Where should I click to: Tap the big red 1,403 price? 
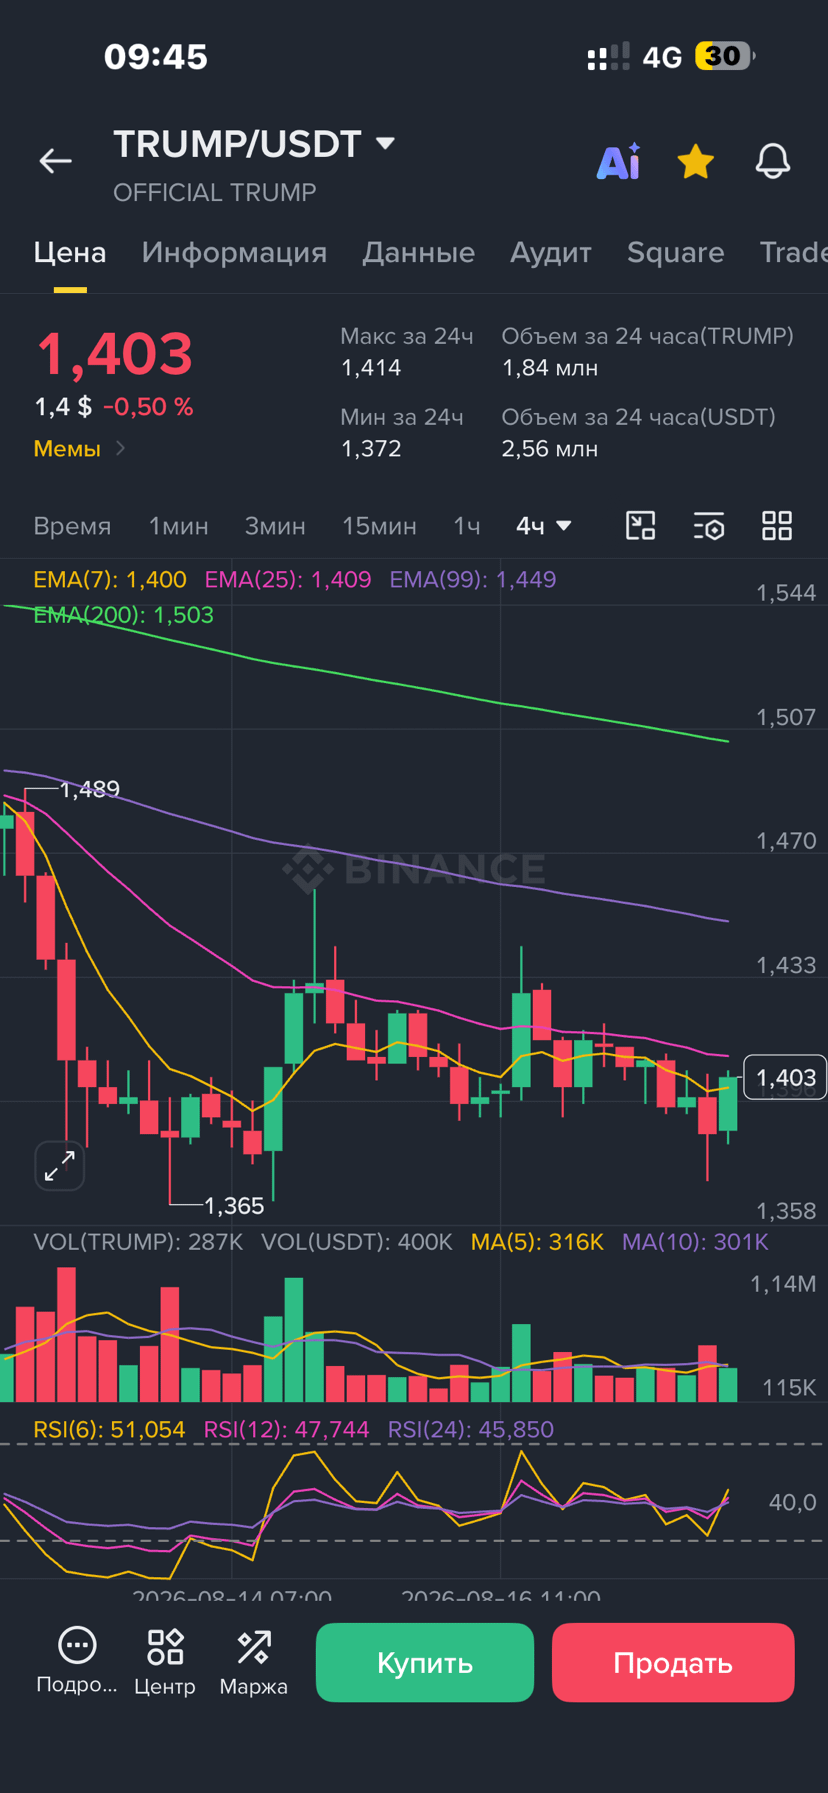point(114,354)
